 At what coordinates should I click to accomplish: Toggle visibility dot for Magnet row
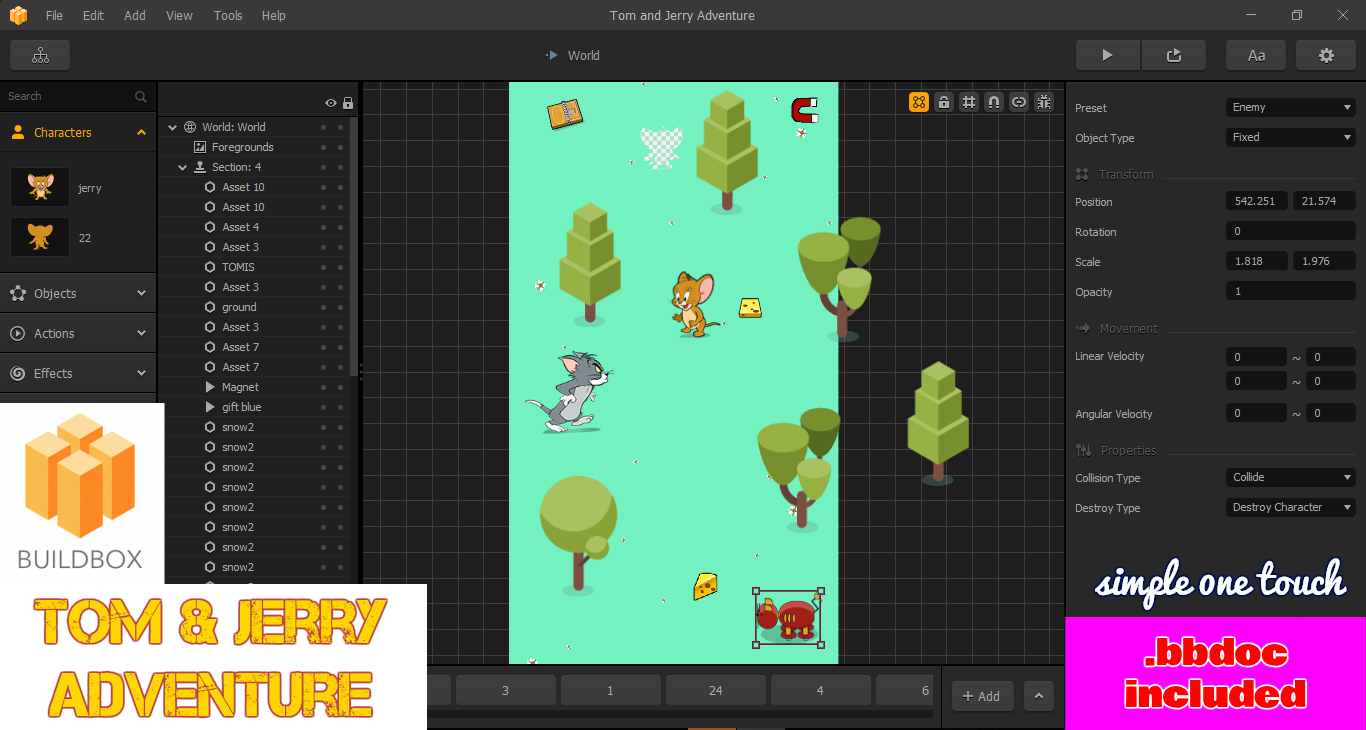pos(323,387)
